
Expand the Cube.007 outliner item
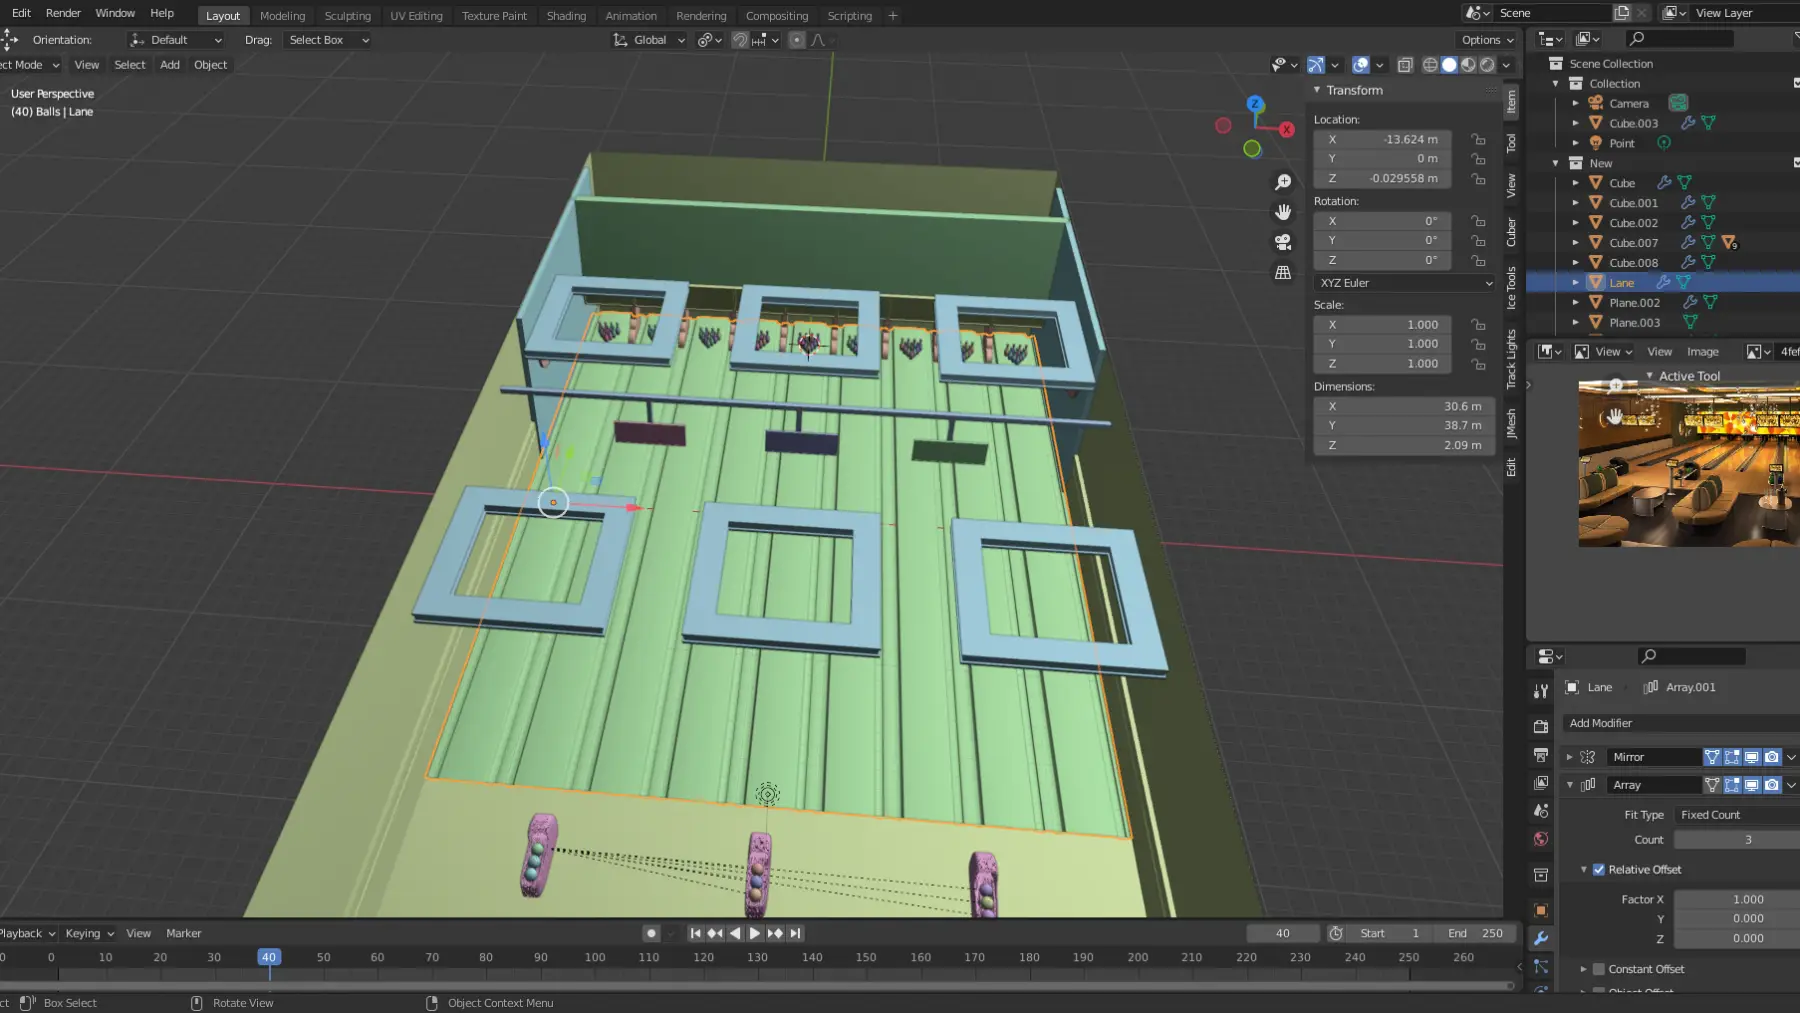[x=1576, y=243]
